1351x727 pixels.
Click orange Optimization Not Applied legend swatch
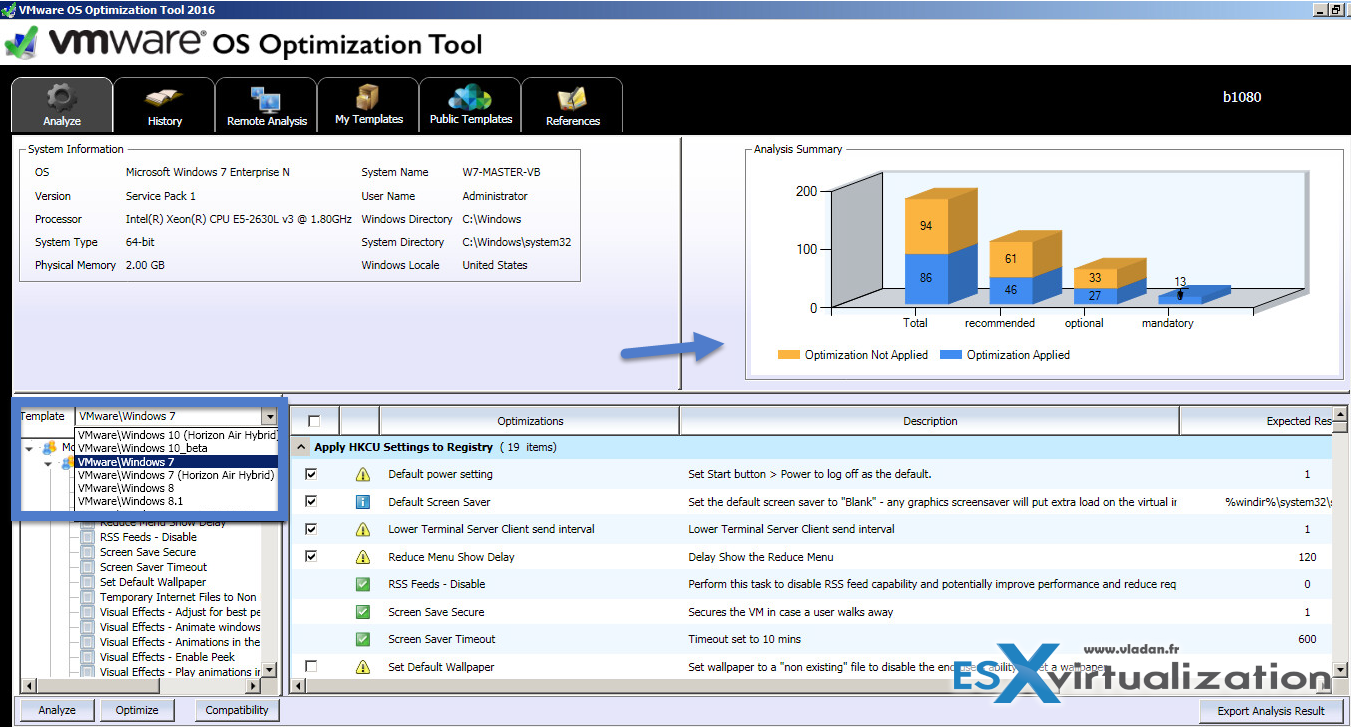(x=788, y=355)
